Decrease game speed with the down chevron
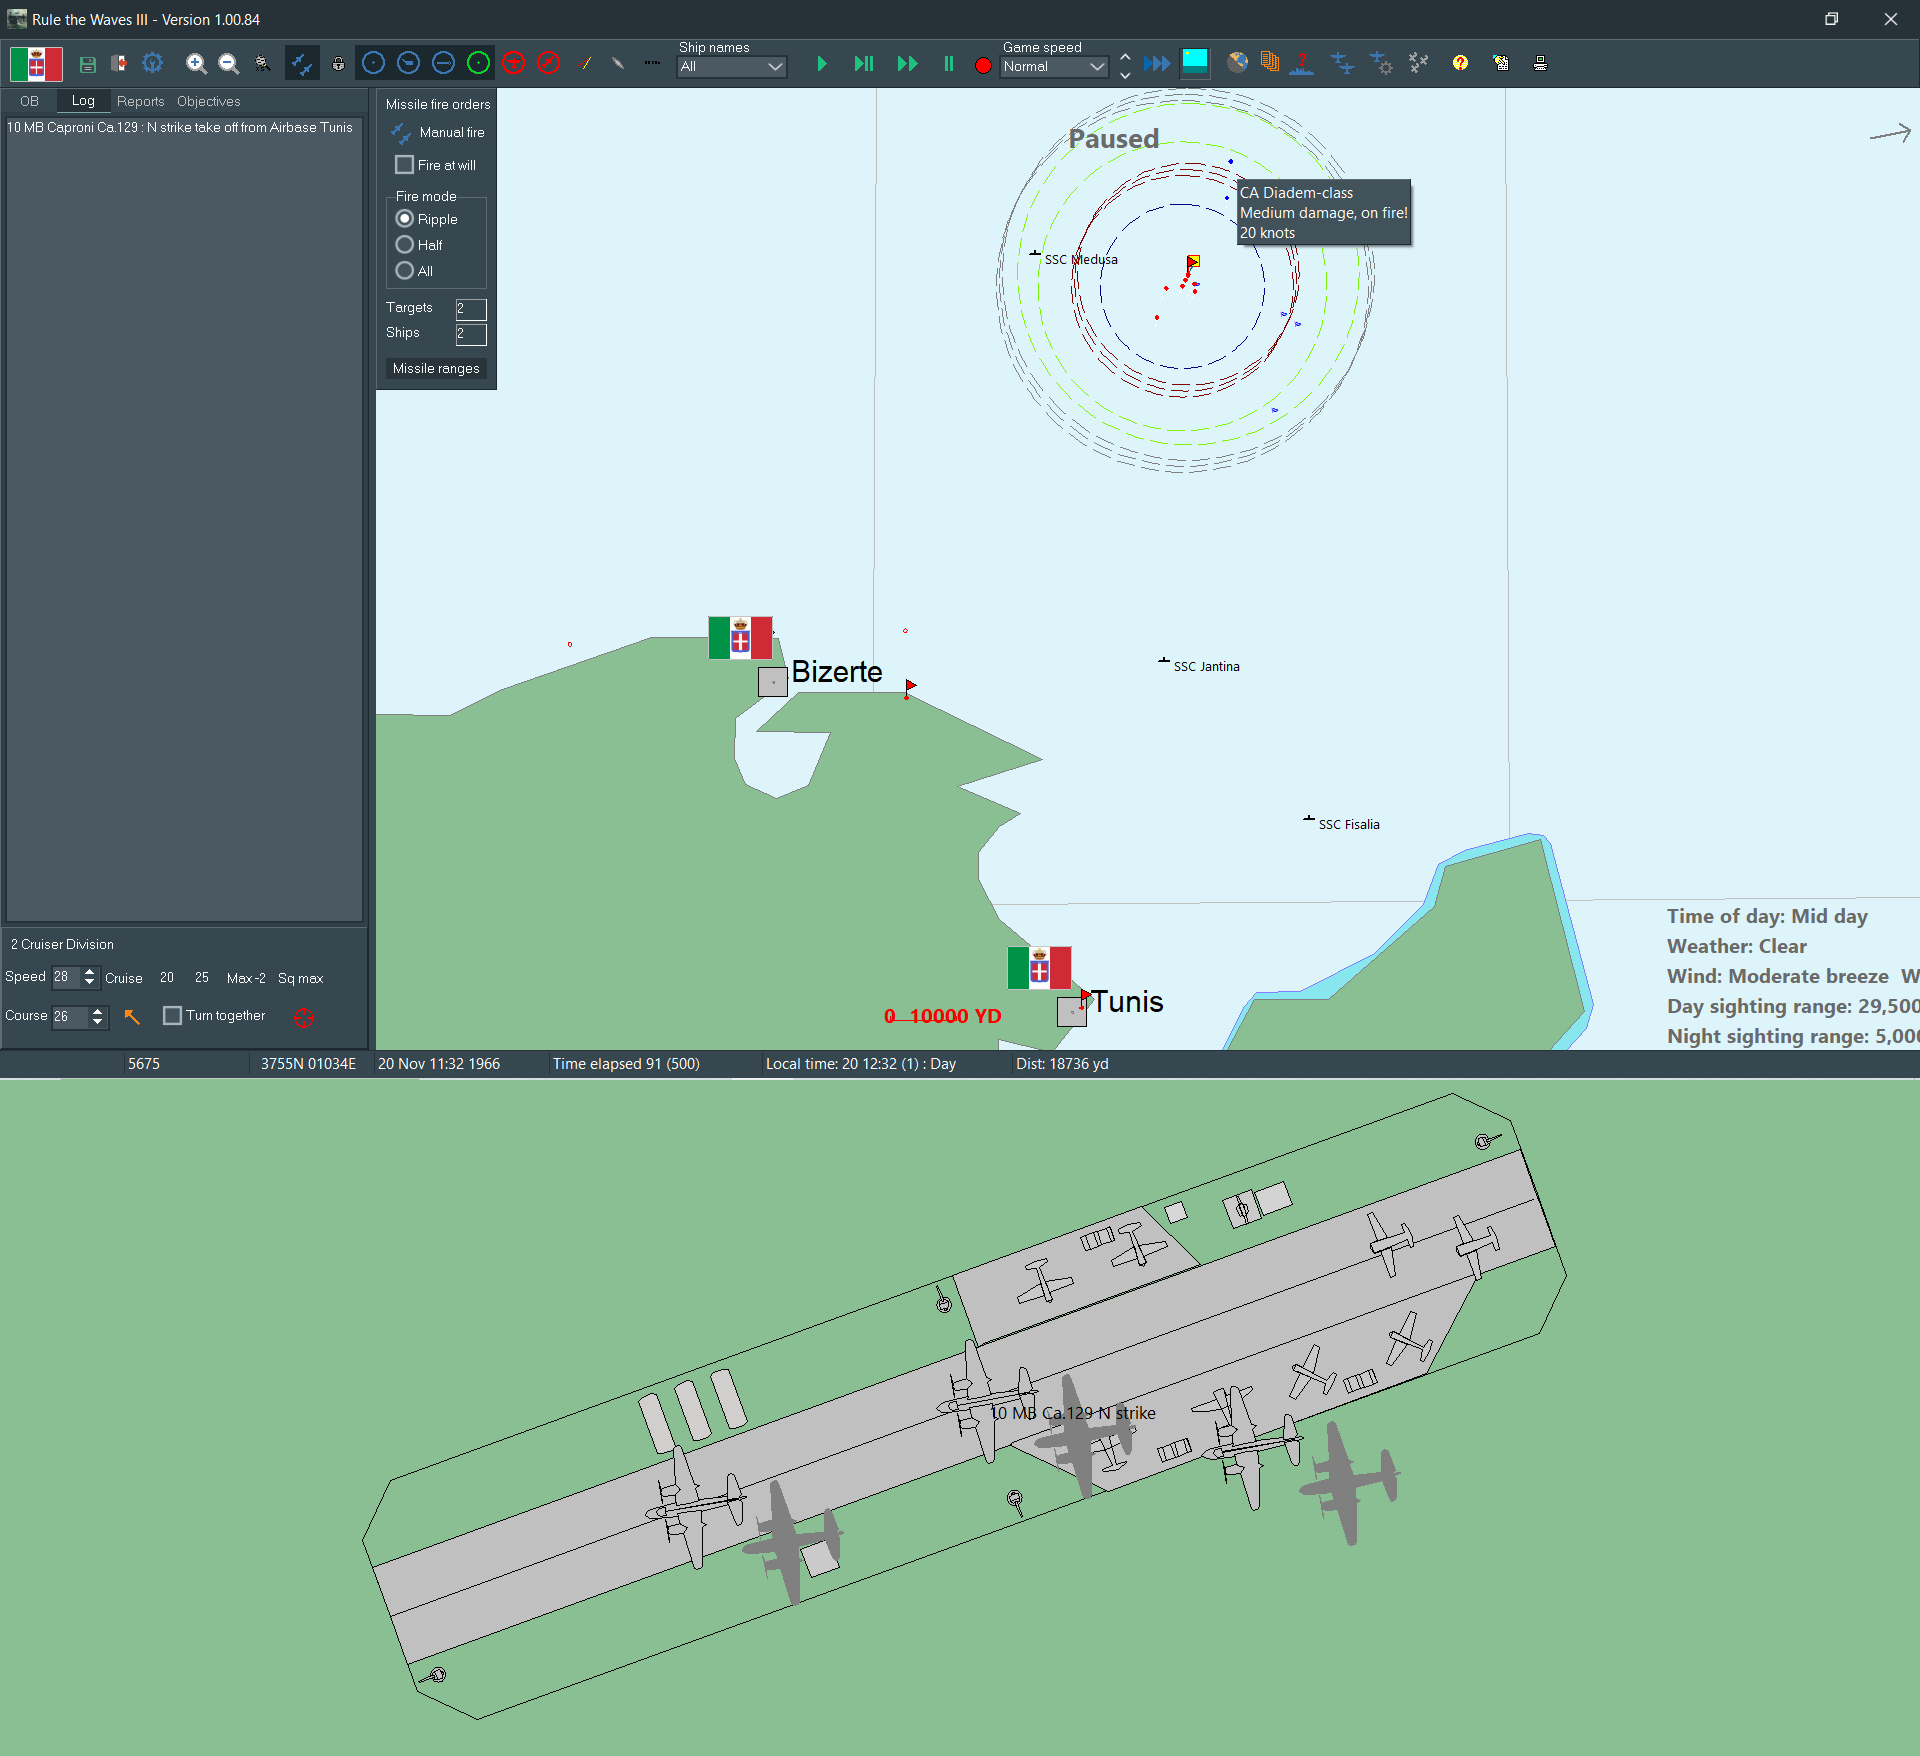This screenshot has width=1920, height=1756. tap(1125, 75)
